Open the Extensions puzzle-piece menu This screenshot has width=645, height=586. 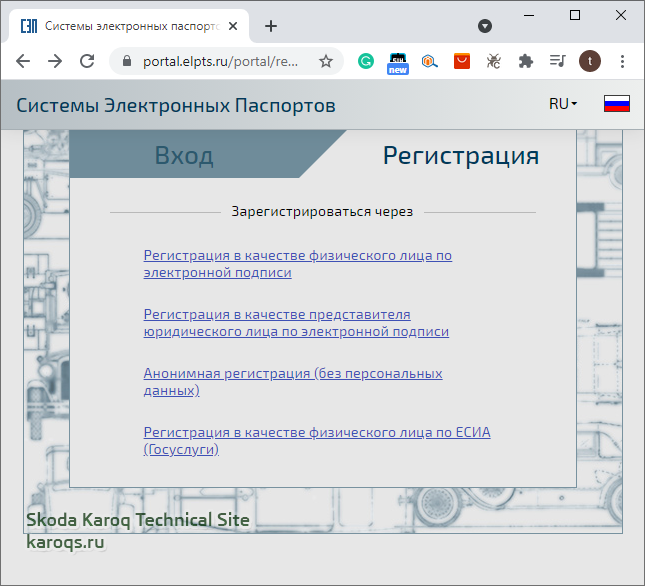[525, 61]
